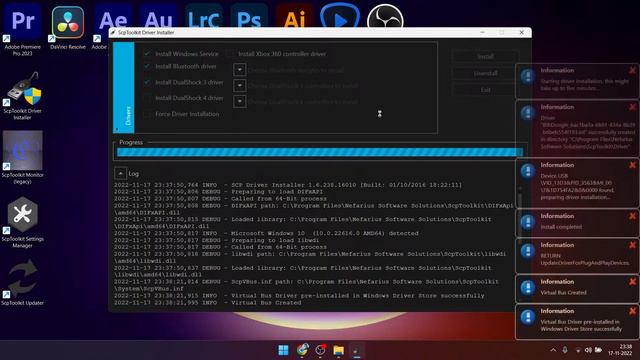Toggle the Install Windows Service checkbox
Viewport: 640px width, 360px height.
[x=147, y=54]
